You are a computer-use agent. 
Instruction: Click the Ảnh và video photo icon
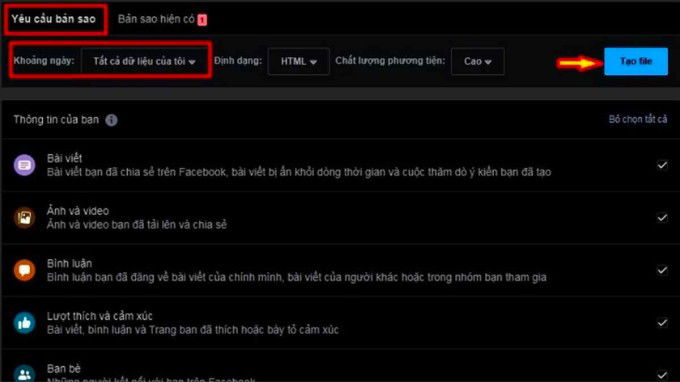coord(24,218)
